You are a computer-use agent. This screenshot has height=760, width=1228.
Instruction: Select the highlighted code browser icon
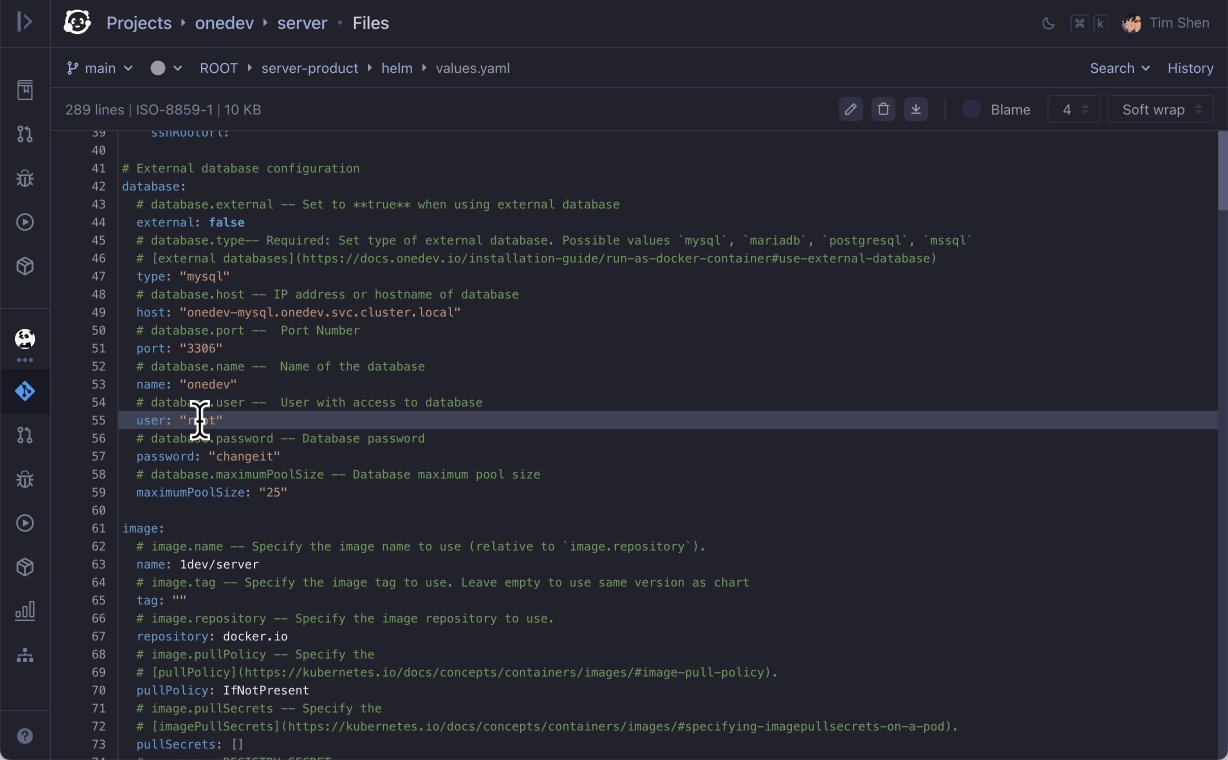click(25, 391)
